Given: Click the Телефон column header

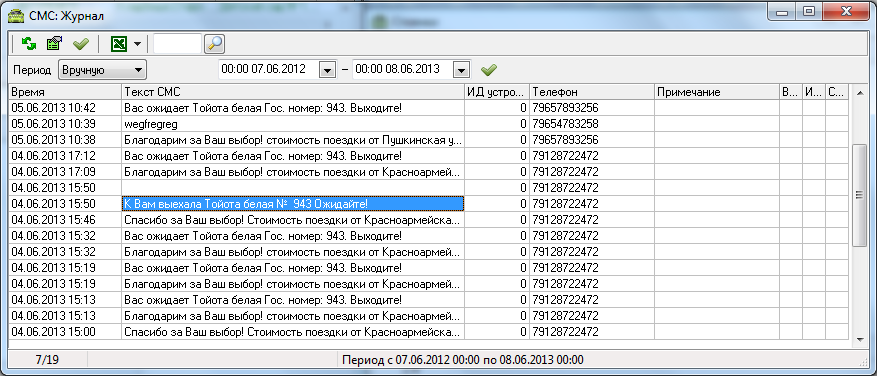Looking at the screenshot, I should pyautogui.click(x=591, y=92).
